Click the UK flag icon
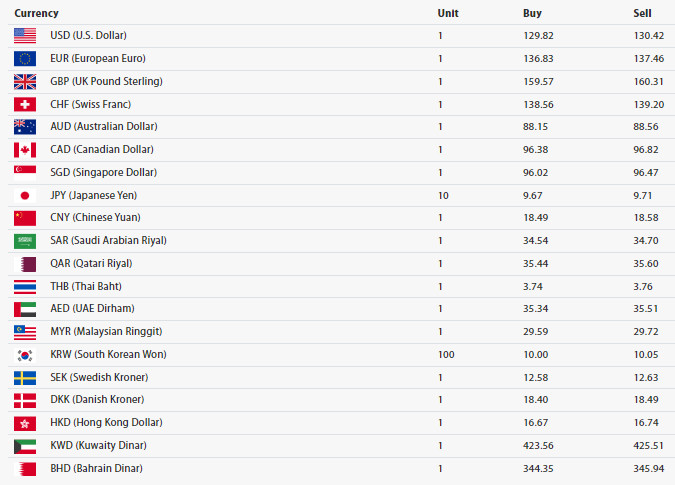Screen dimensions: 675x485 (x=25, y=81)
